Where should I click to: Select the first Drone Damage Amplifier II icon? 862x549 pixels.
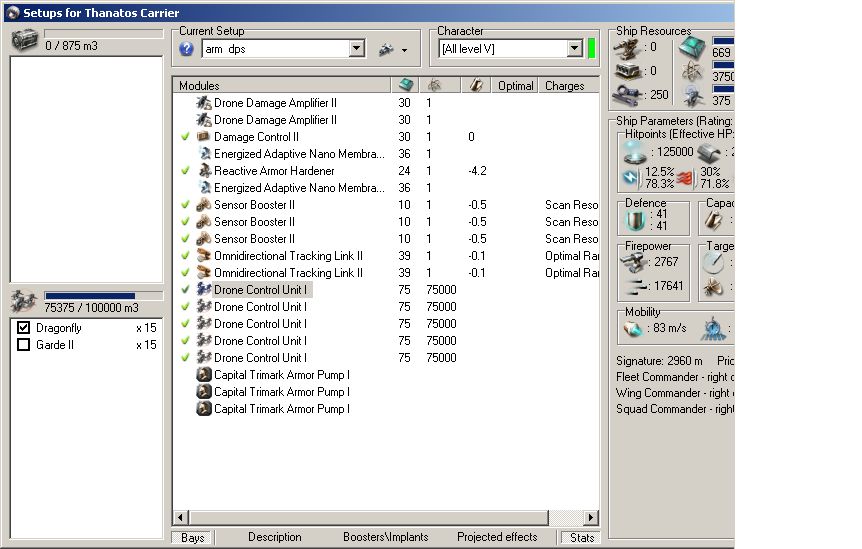[204, 103]
